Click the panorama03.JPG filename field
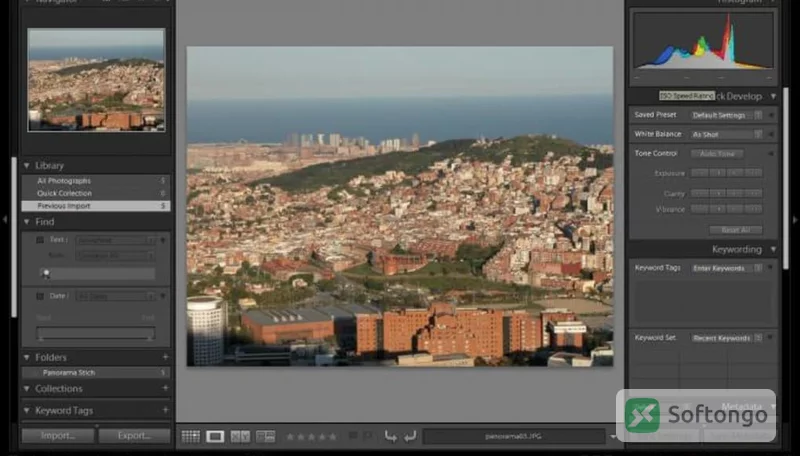800x456 pixels. click(x=514, y=437)
